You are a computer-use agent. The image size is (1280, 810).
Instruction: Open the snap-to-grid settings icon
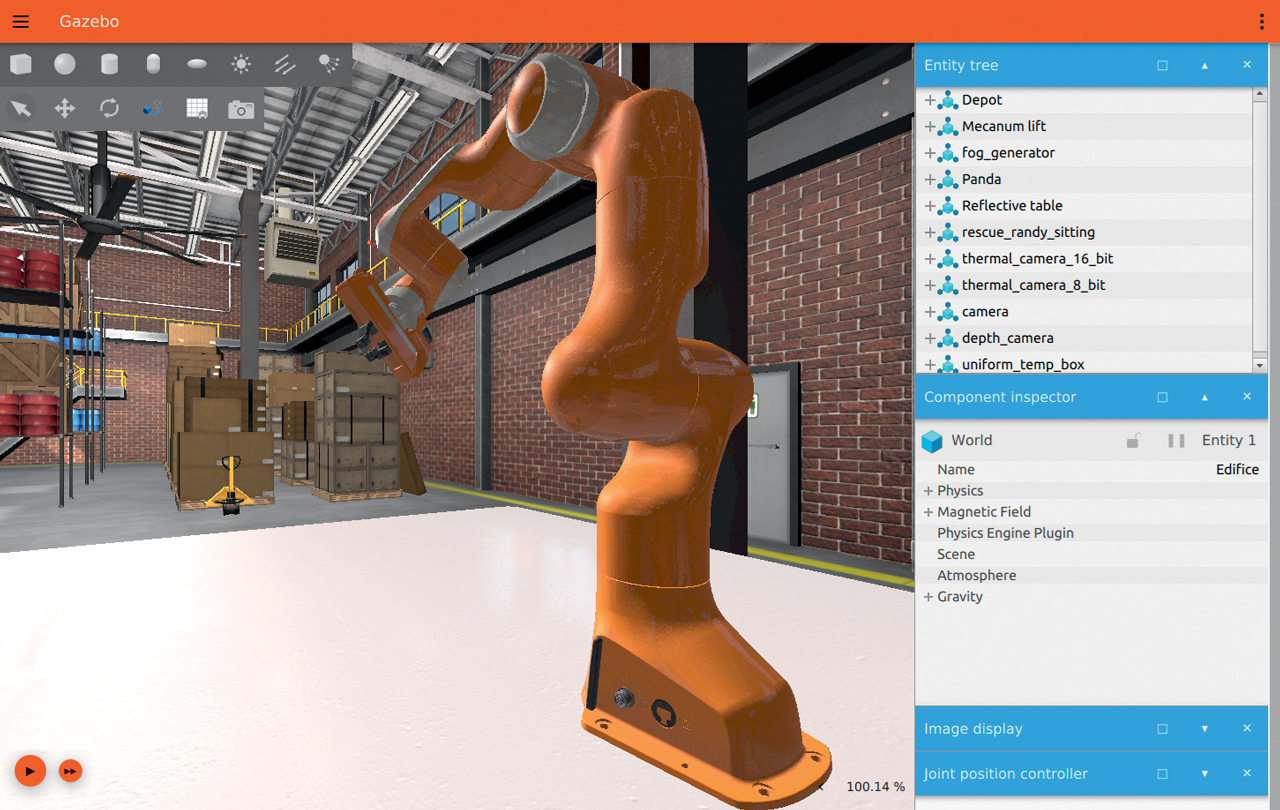[197, 109]
